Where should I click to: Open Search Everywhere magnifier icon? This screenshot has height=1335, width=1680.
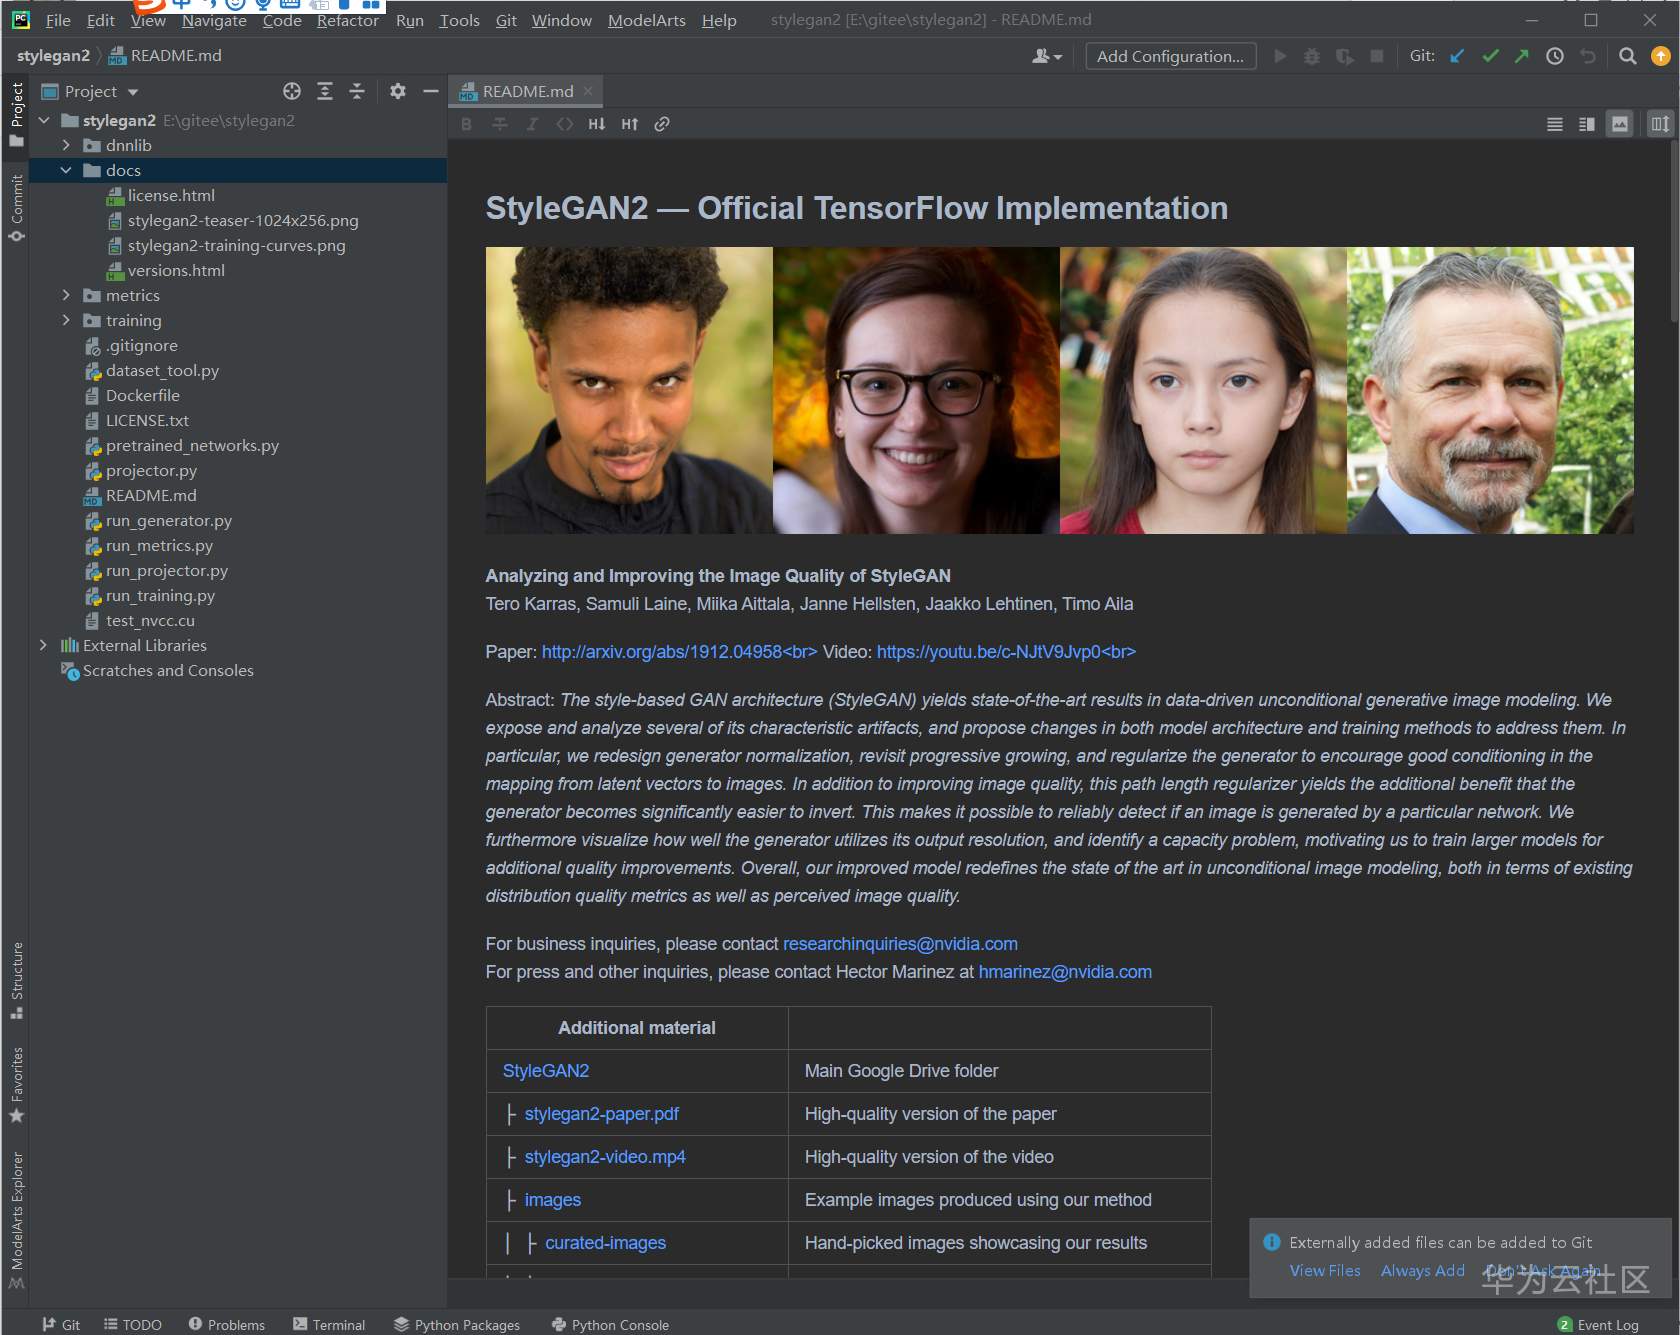pos(1627,56)
